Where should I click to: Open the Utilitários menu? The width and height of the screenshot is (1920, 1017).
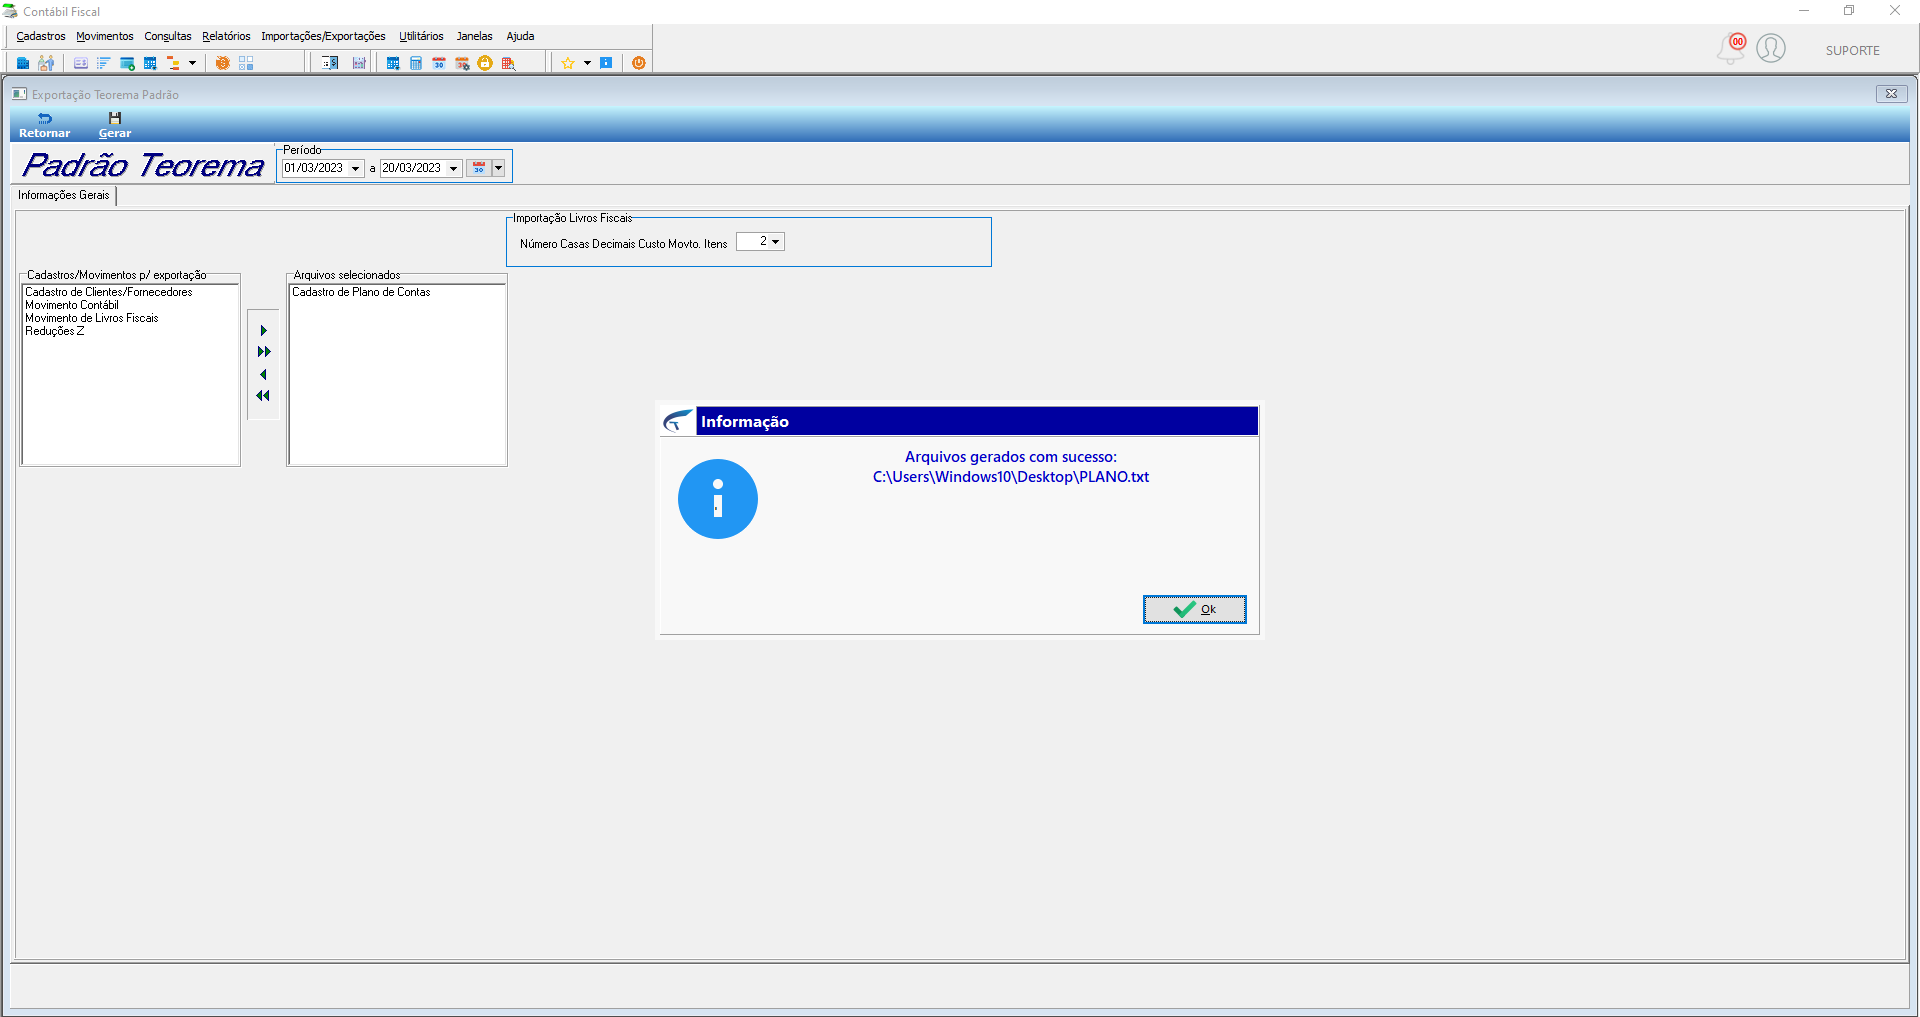(421, 36)
